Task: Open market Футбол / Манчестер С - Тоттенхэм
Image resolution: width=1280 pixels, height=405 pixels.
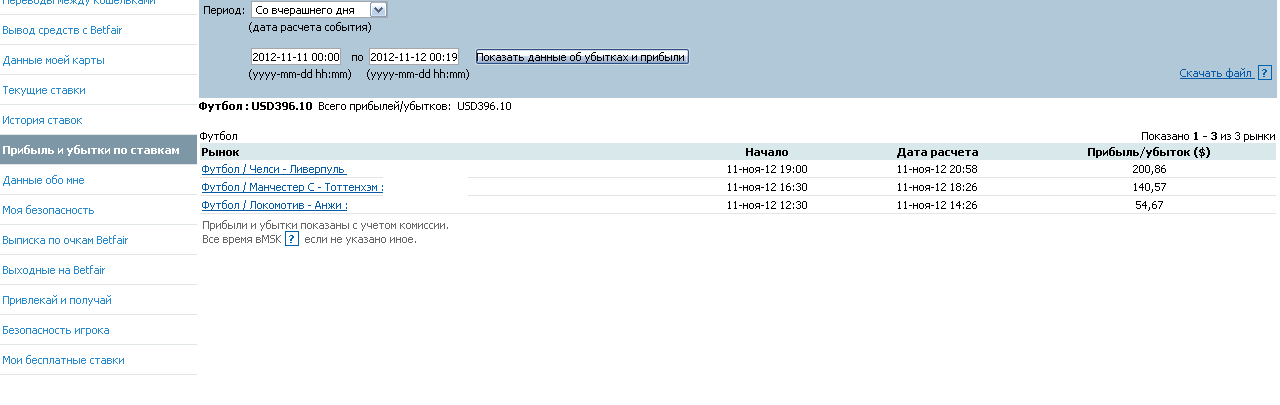Action: (x=292, y=187)
